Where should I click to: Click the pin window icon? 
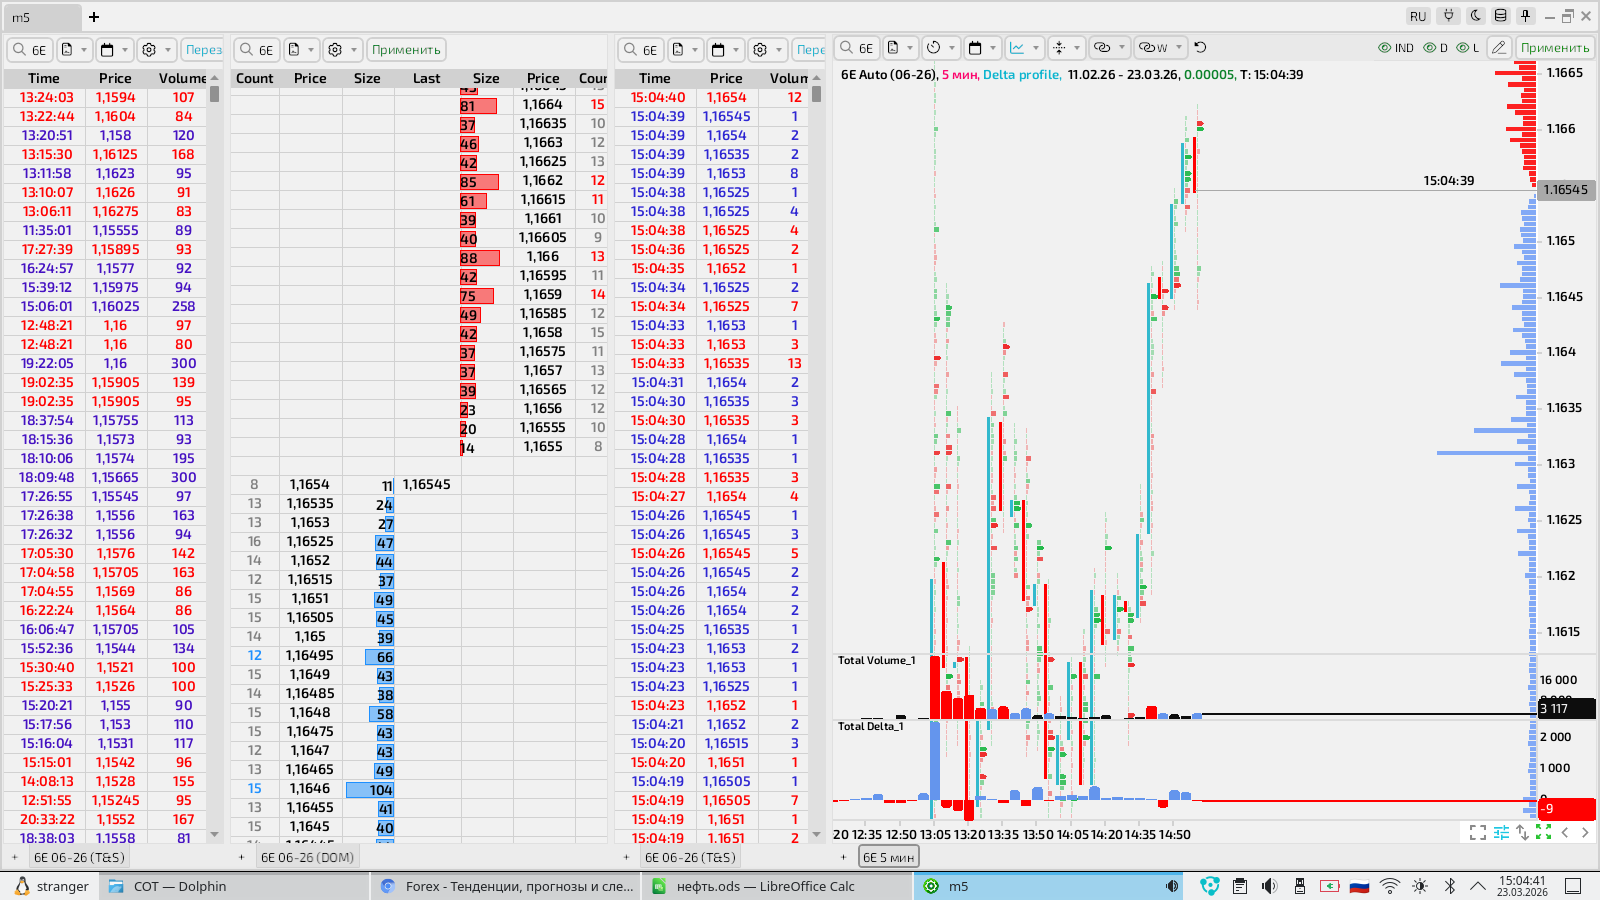[1526, 16]
